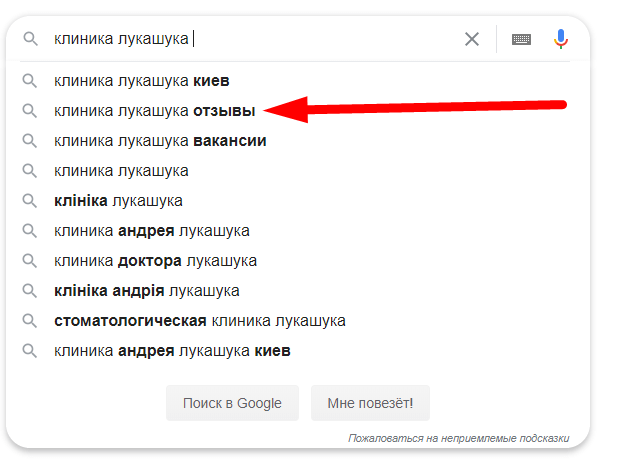Choose suggestion 'клиника андрея лукашука'
The height and width of the screenshot is (460, 618).
click(x=152, y=230)
